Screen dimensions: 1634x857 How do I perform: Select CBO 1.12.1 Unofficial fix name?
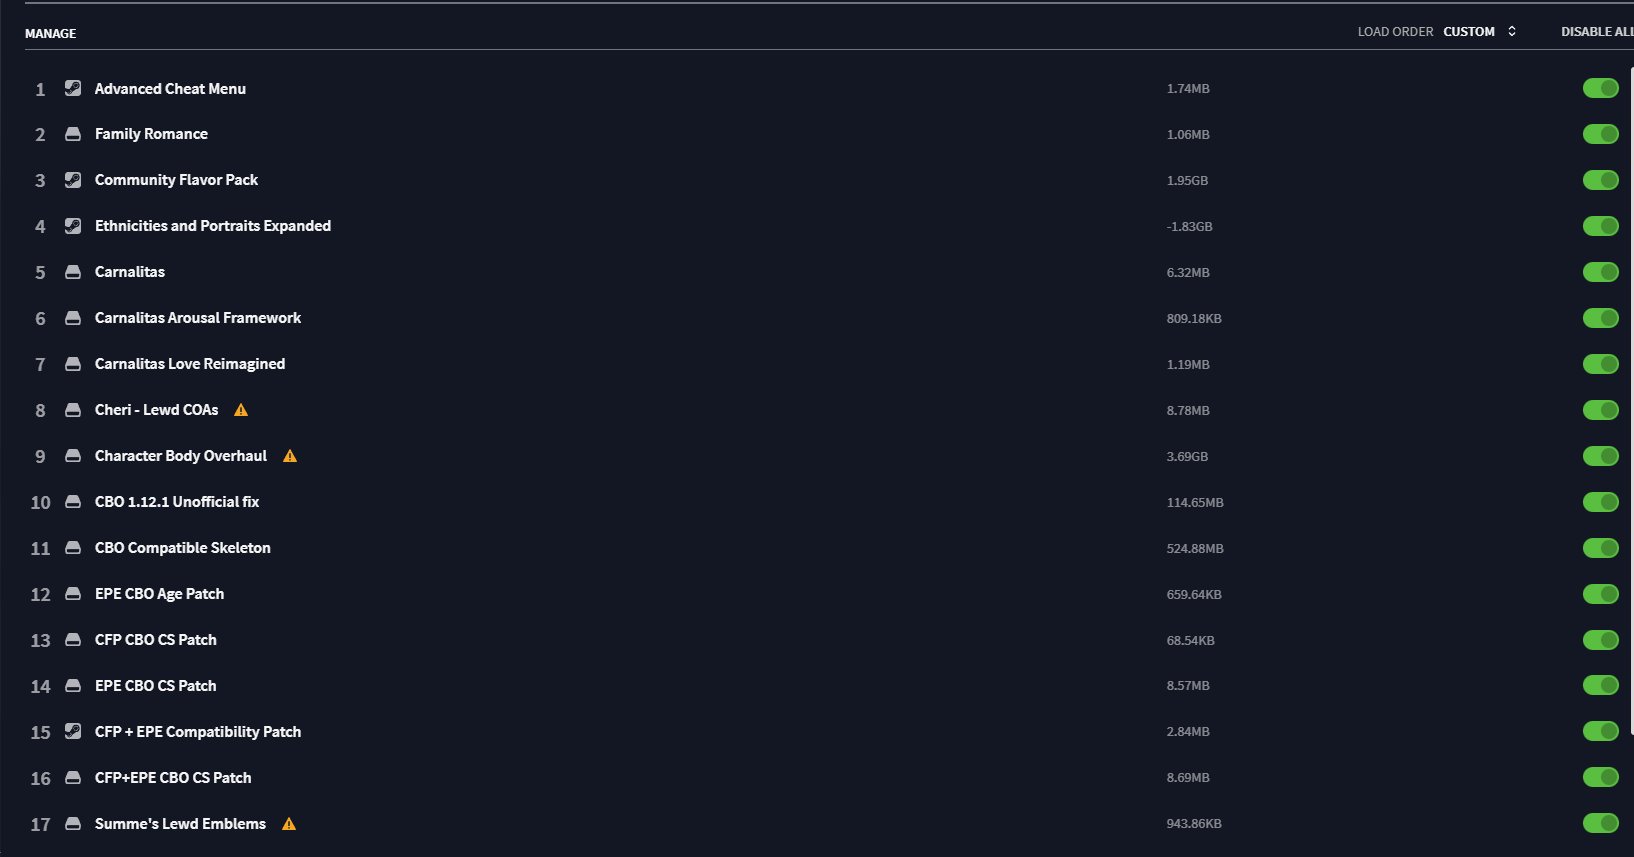(x=177, y=502)
